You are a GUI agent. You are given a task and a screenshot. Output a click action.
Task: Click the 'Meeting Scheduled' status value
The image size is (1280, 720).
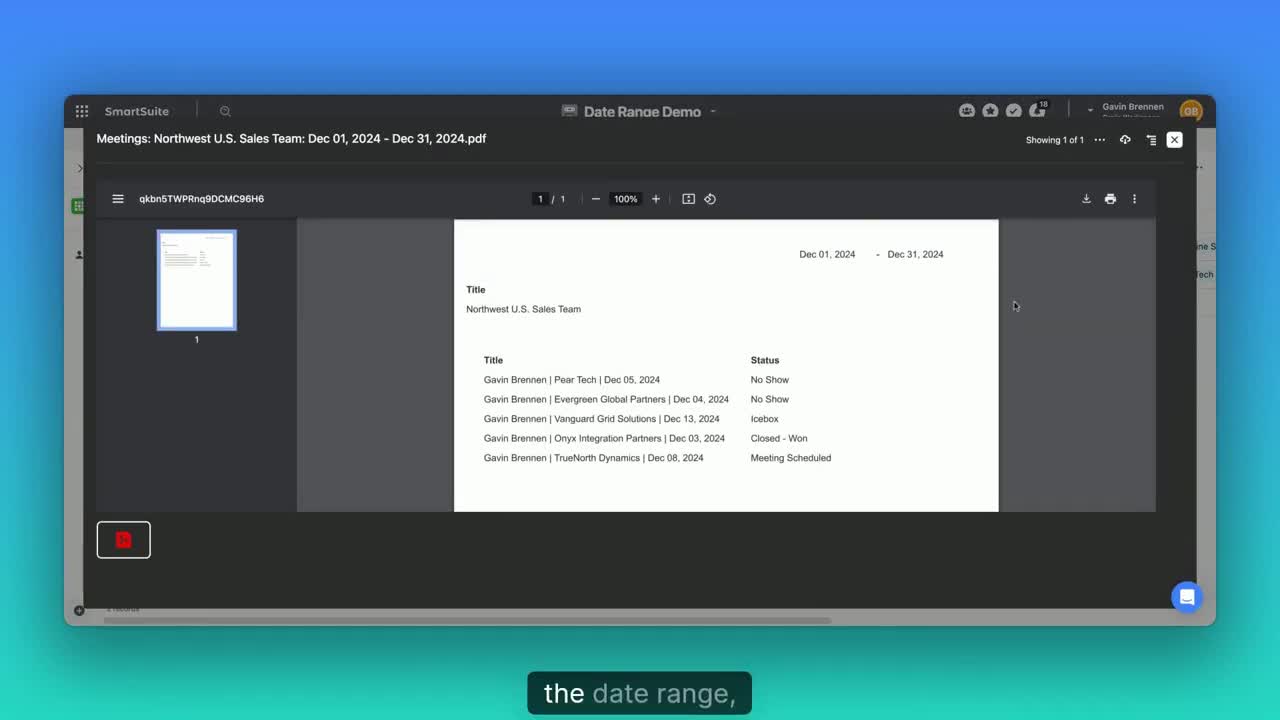tap(791, 458)
